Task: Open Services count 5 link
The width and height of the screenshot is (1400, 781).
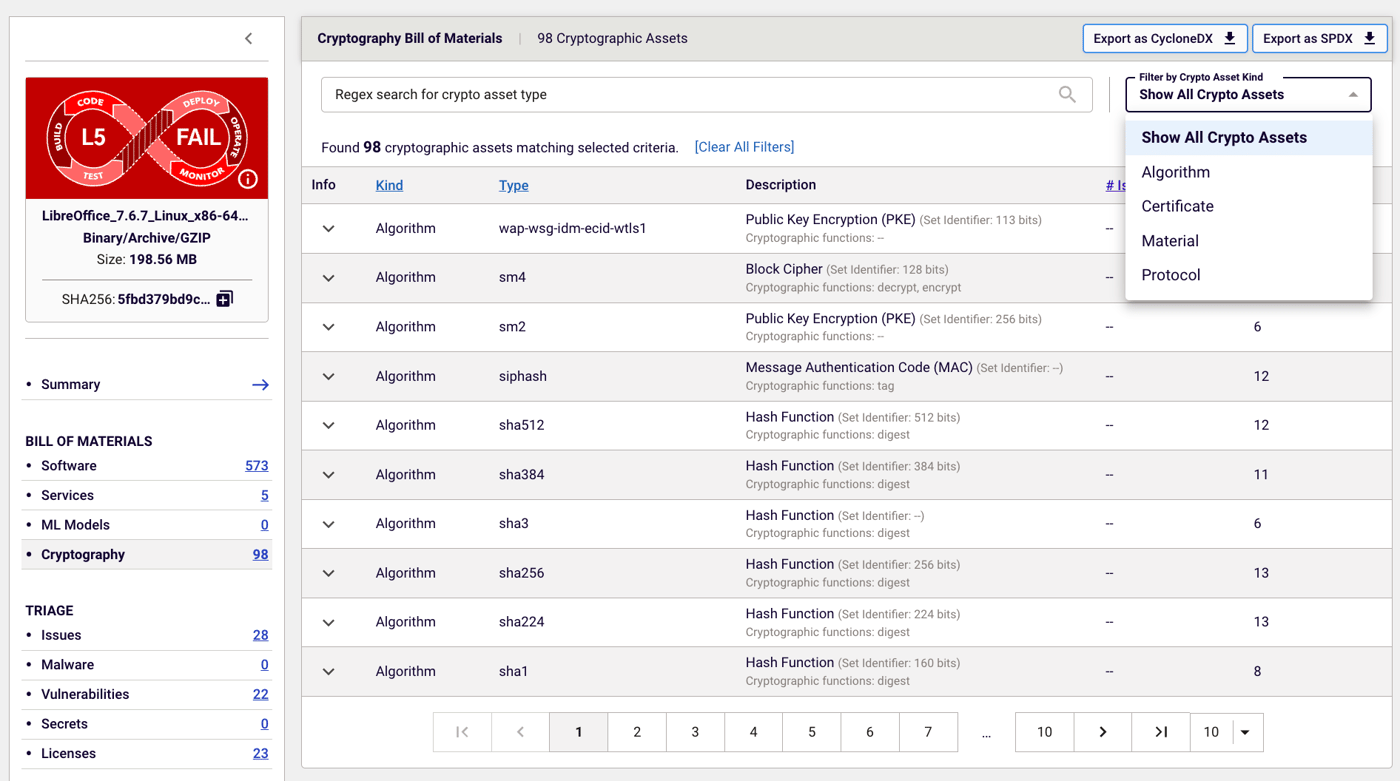Action: tap(264, 496)
